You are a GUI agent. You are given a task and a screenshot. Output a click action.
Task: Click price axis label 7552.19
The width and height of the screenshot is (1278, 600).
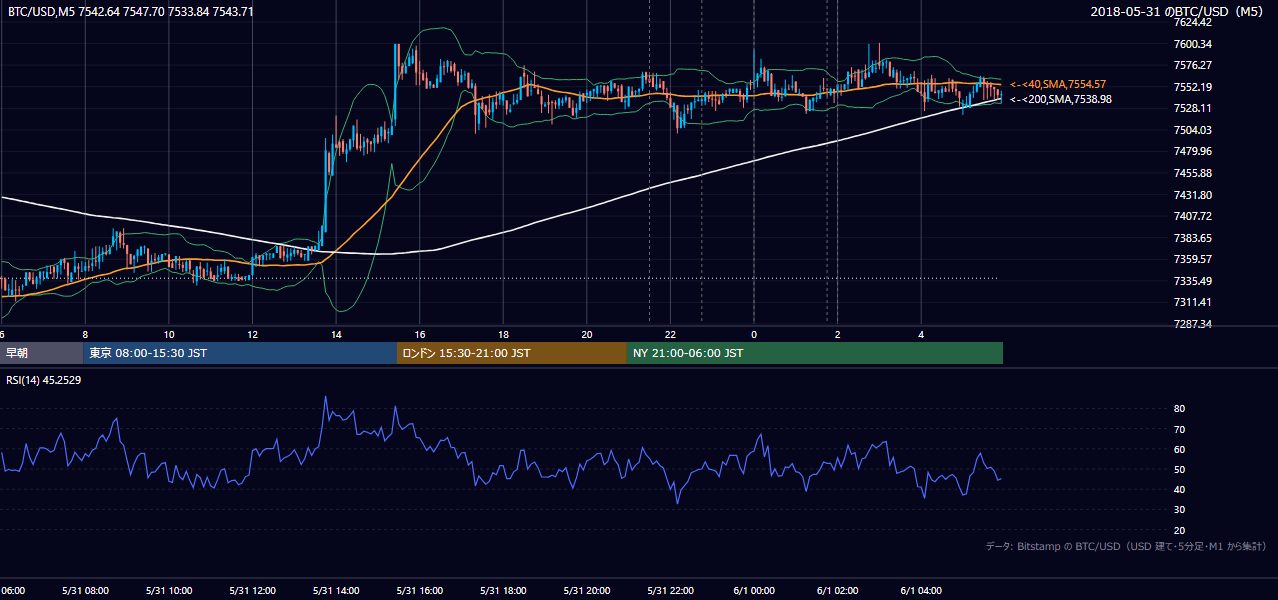[x=1193, y=87]
